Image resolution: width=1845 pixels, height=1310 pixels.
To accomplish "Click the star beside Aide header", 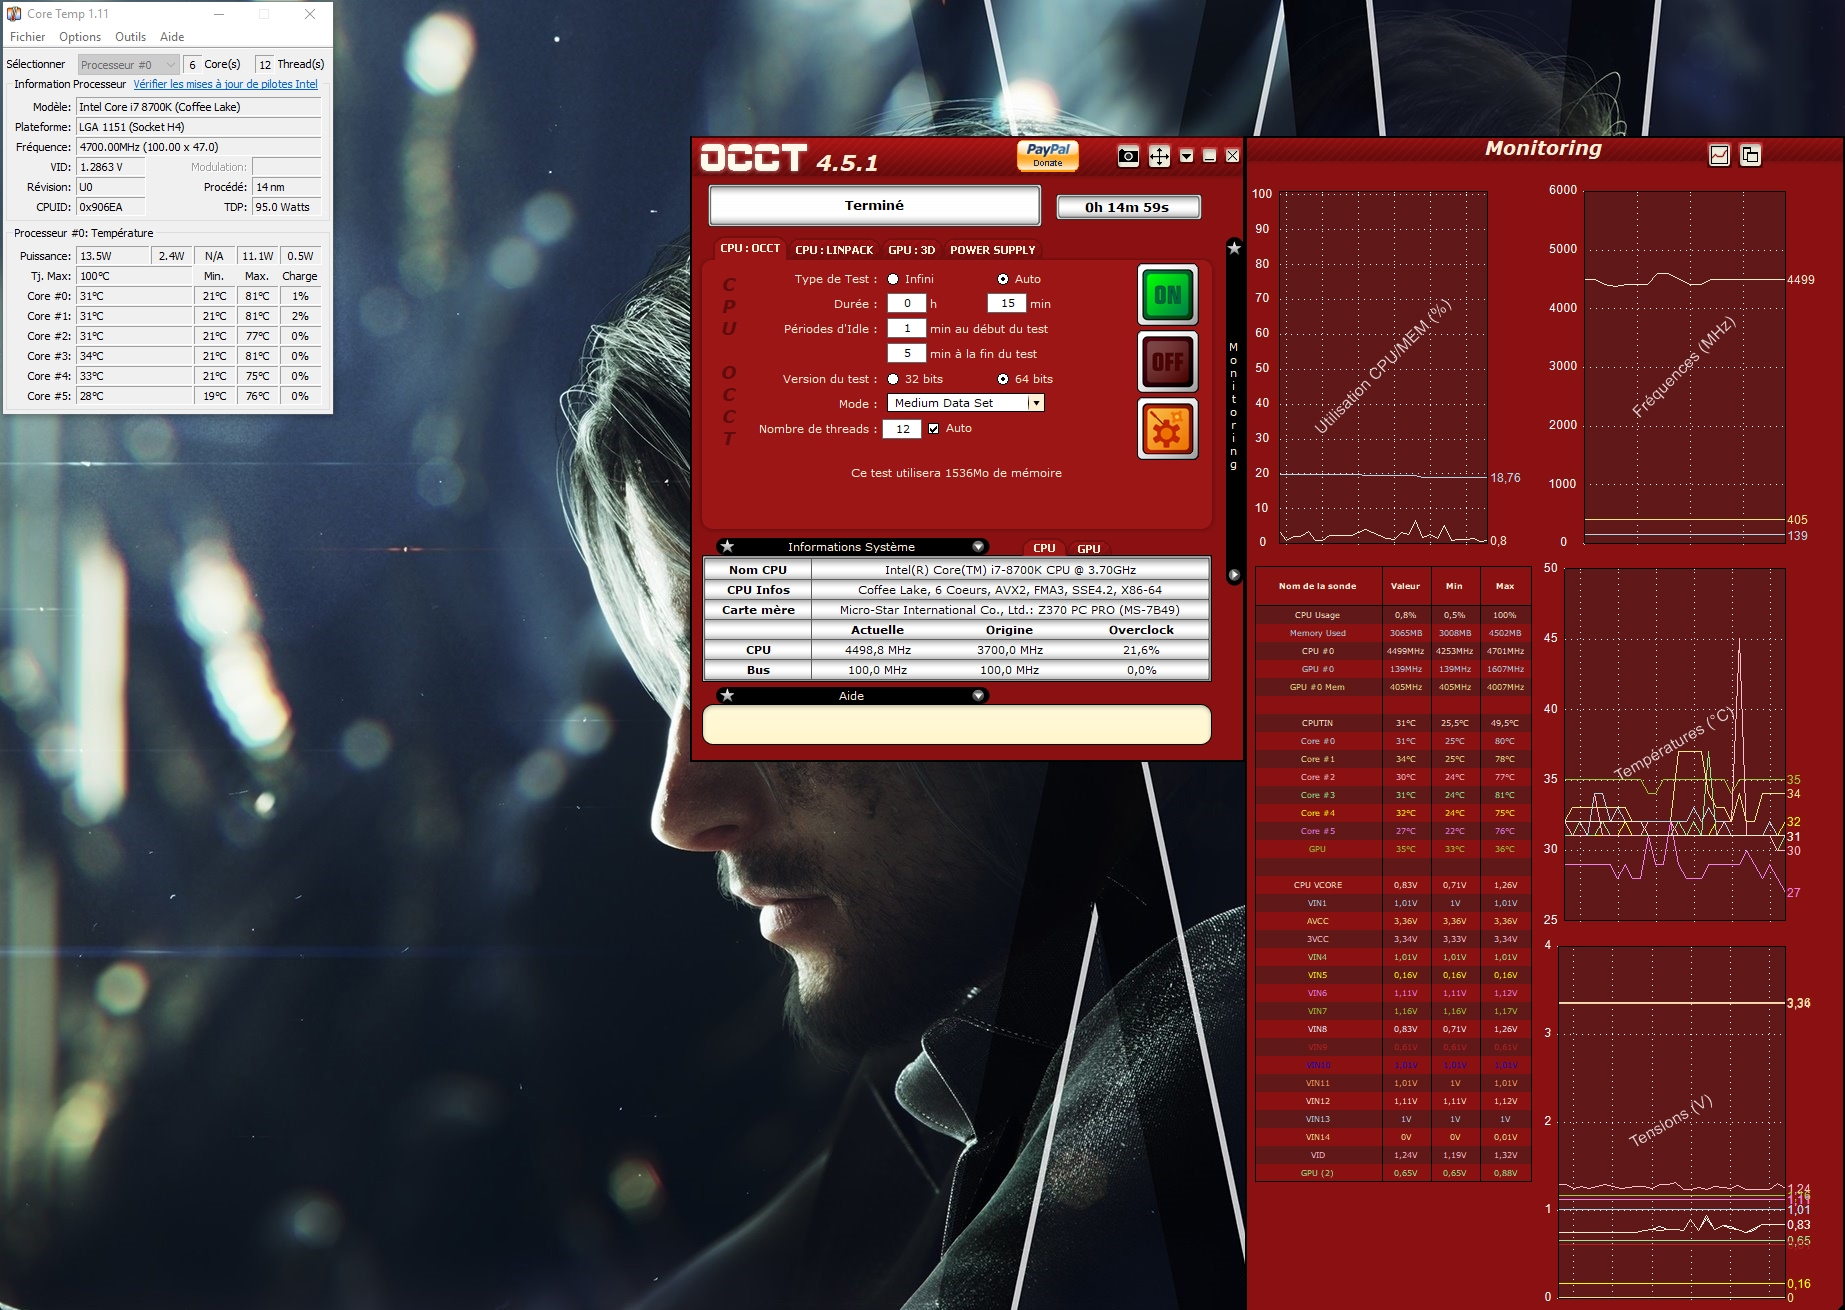I will (x=727, y=695).
